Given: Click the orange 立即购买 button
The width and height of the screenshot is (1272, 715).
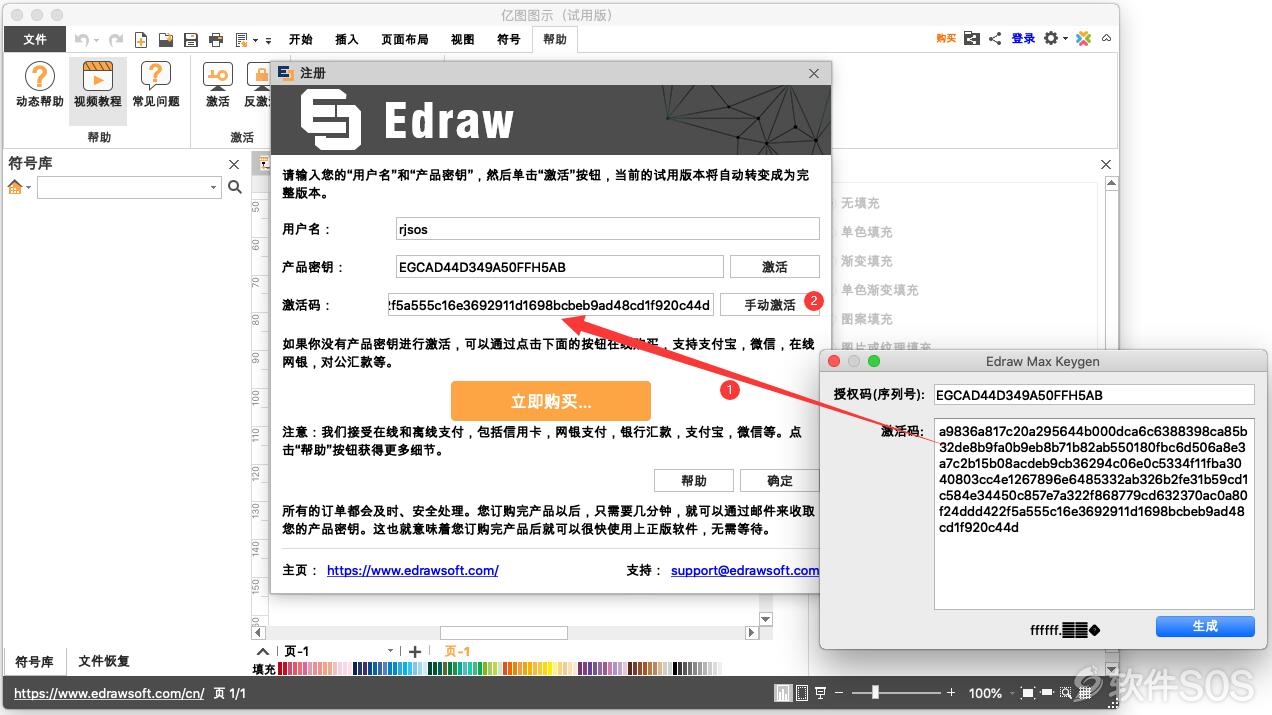Looking at the screenshot, I should [551, 401].
